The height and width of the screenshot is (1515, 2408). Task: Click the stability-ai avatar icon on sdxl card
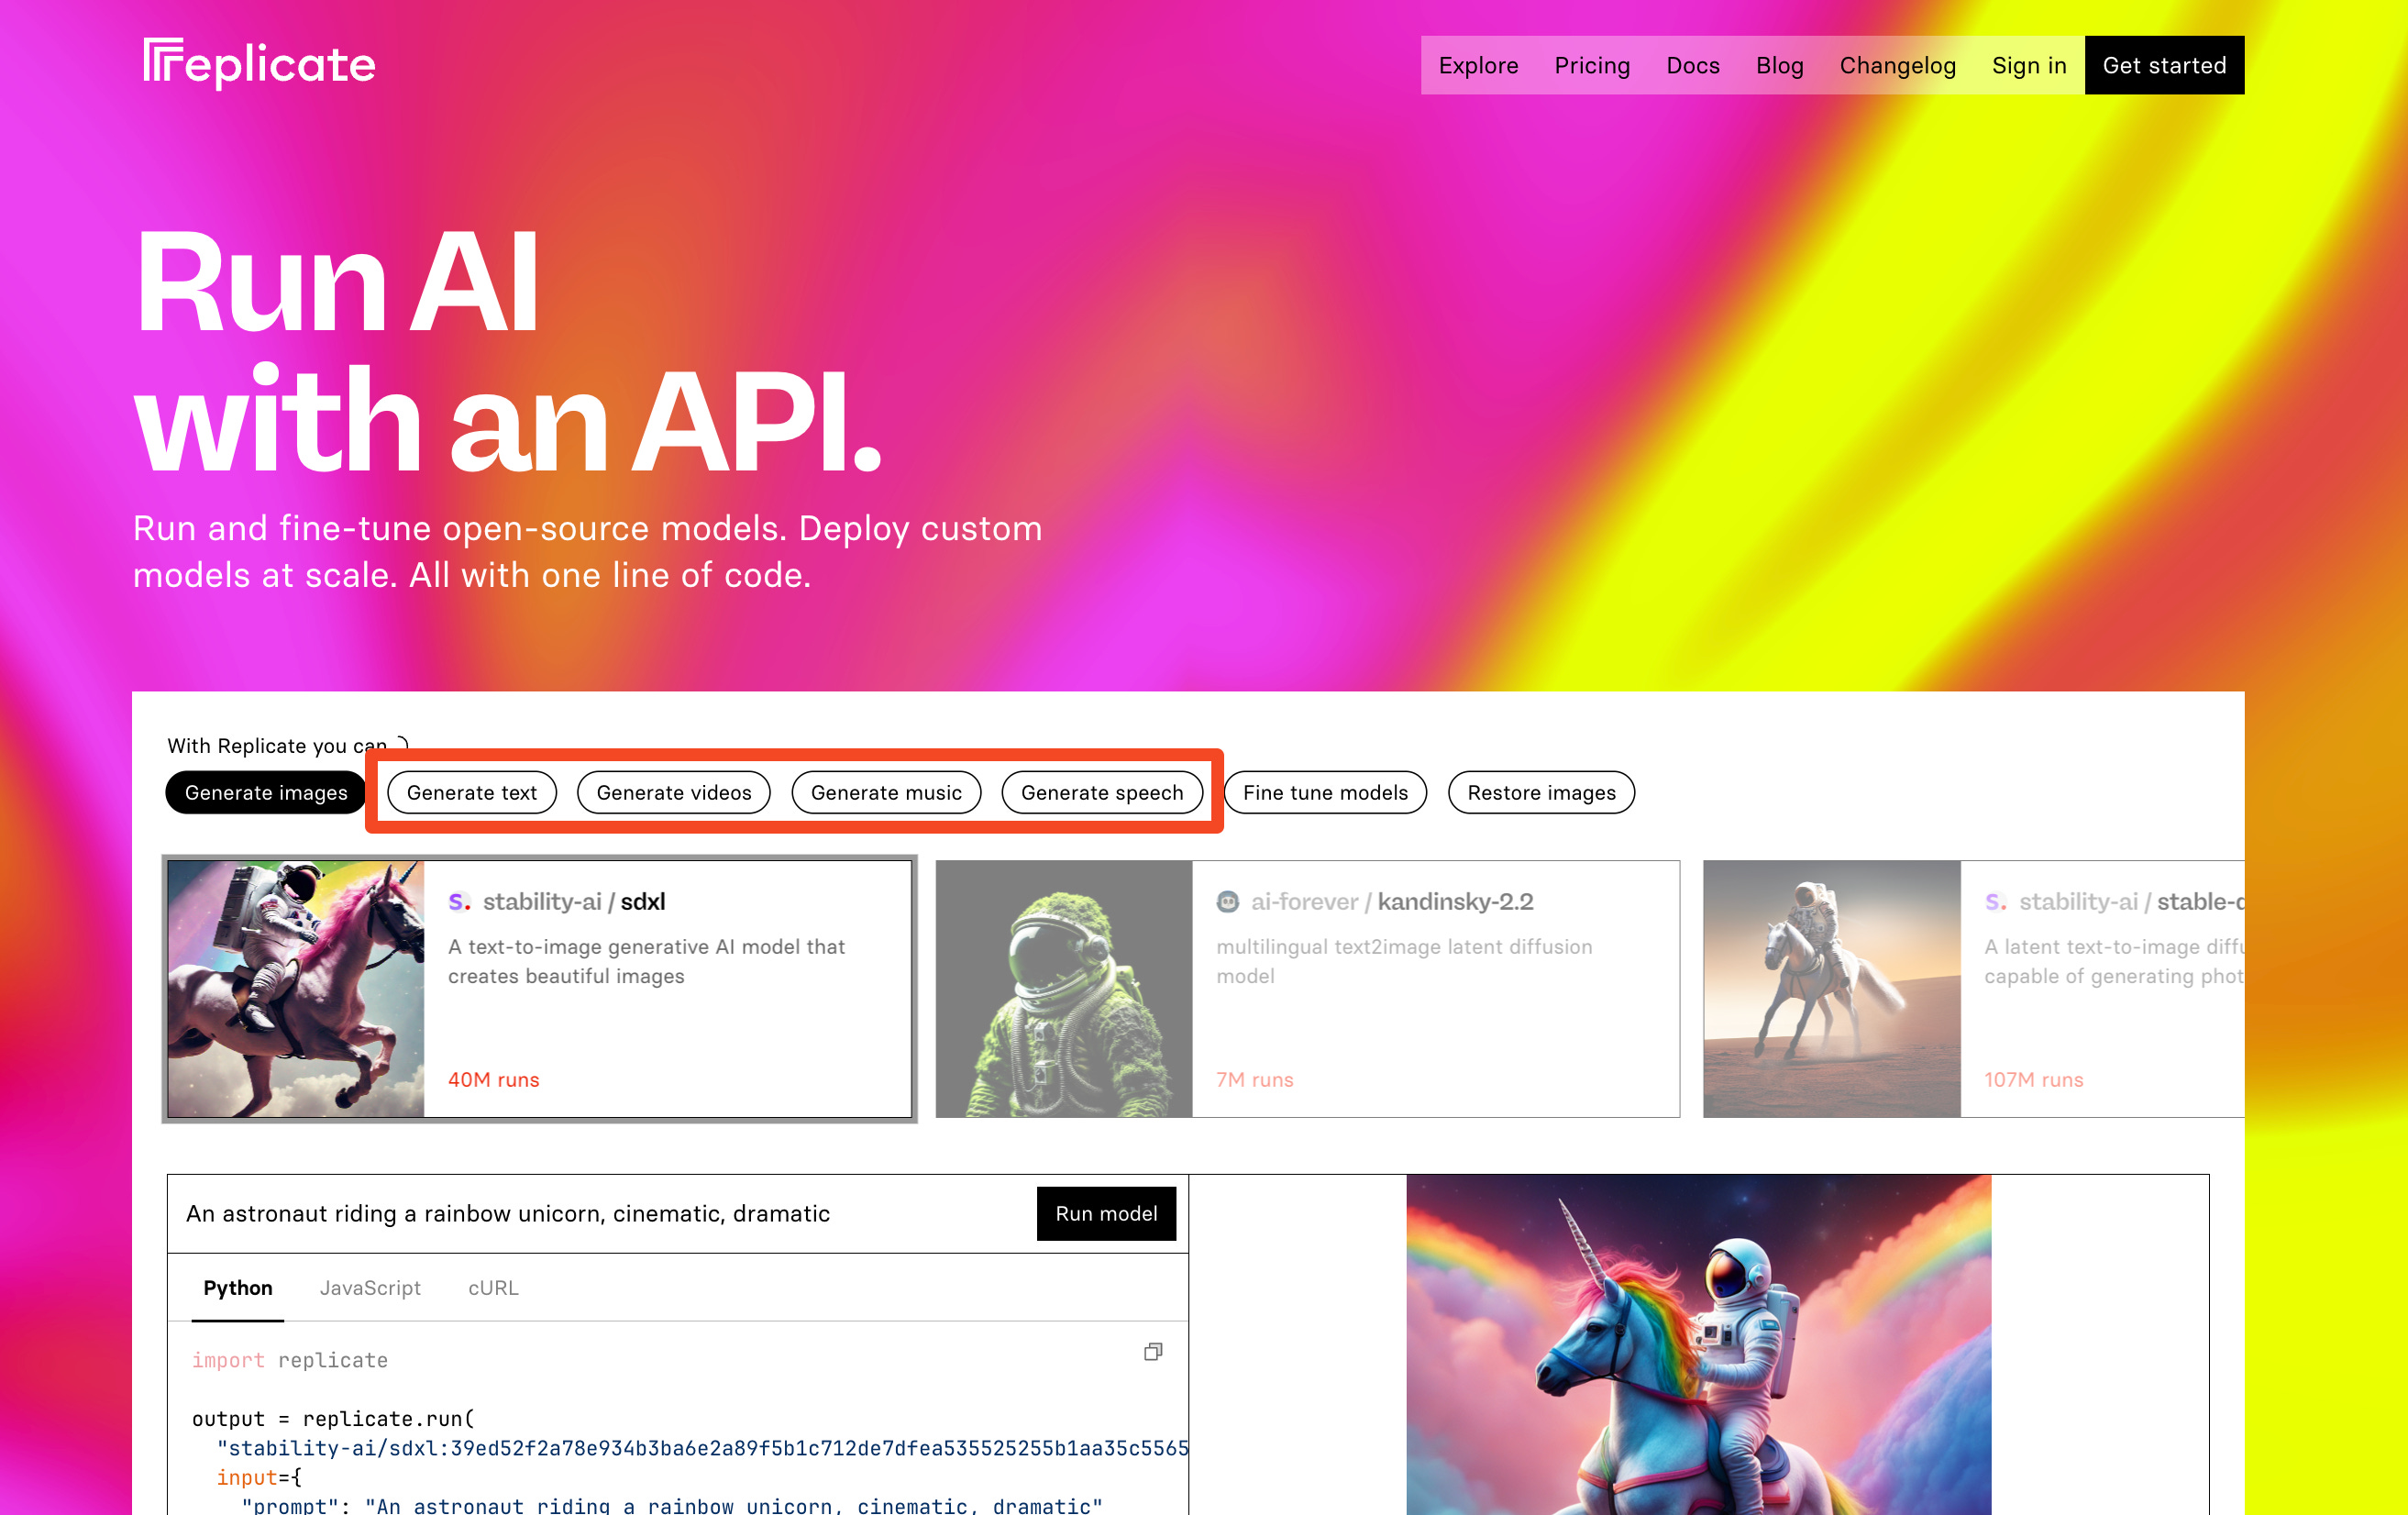pos(459,902)
